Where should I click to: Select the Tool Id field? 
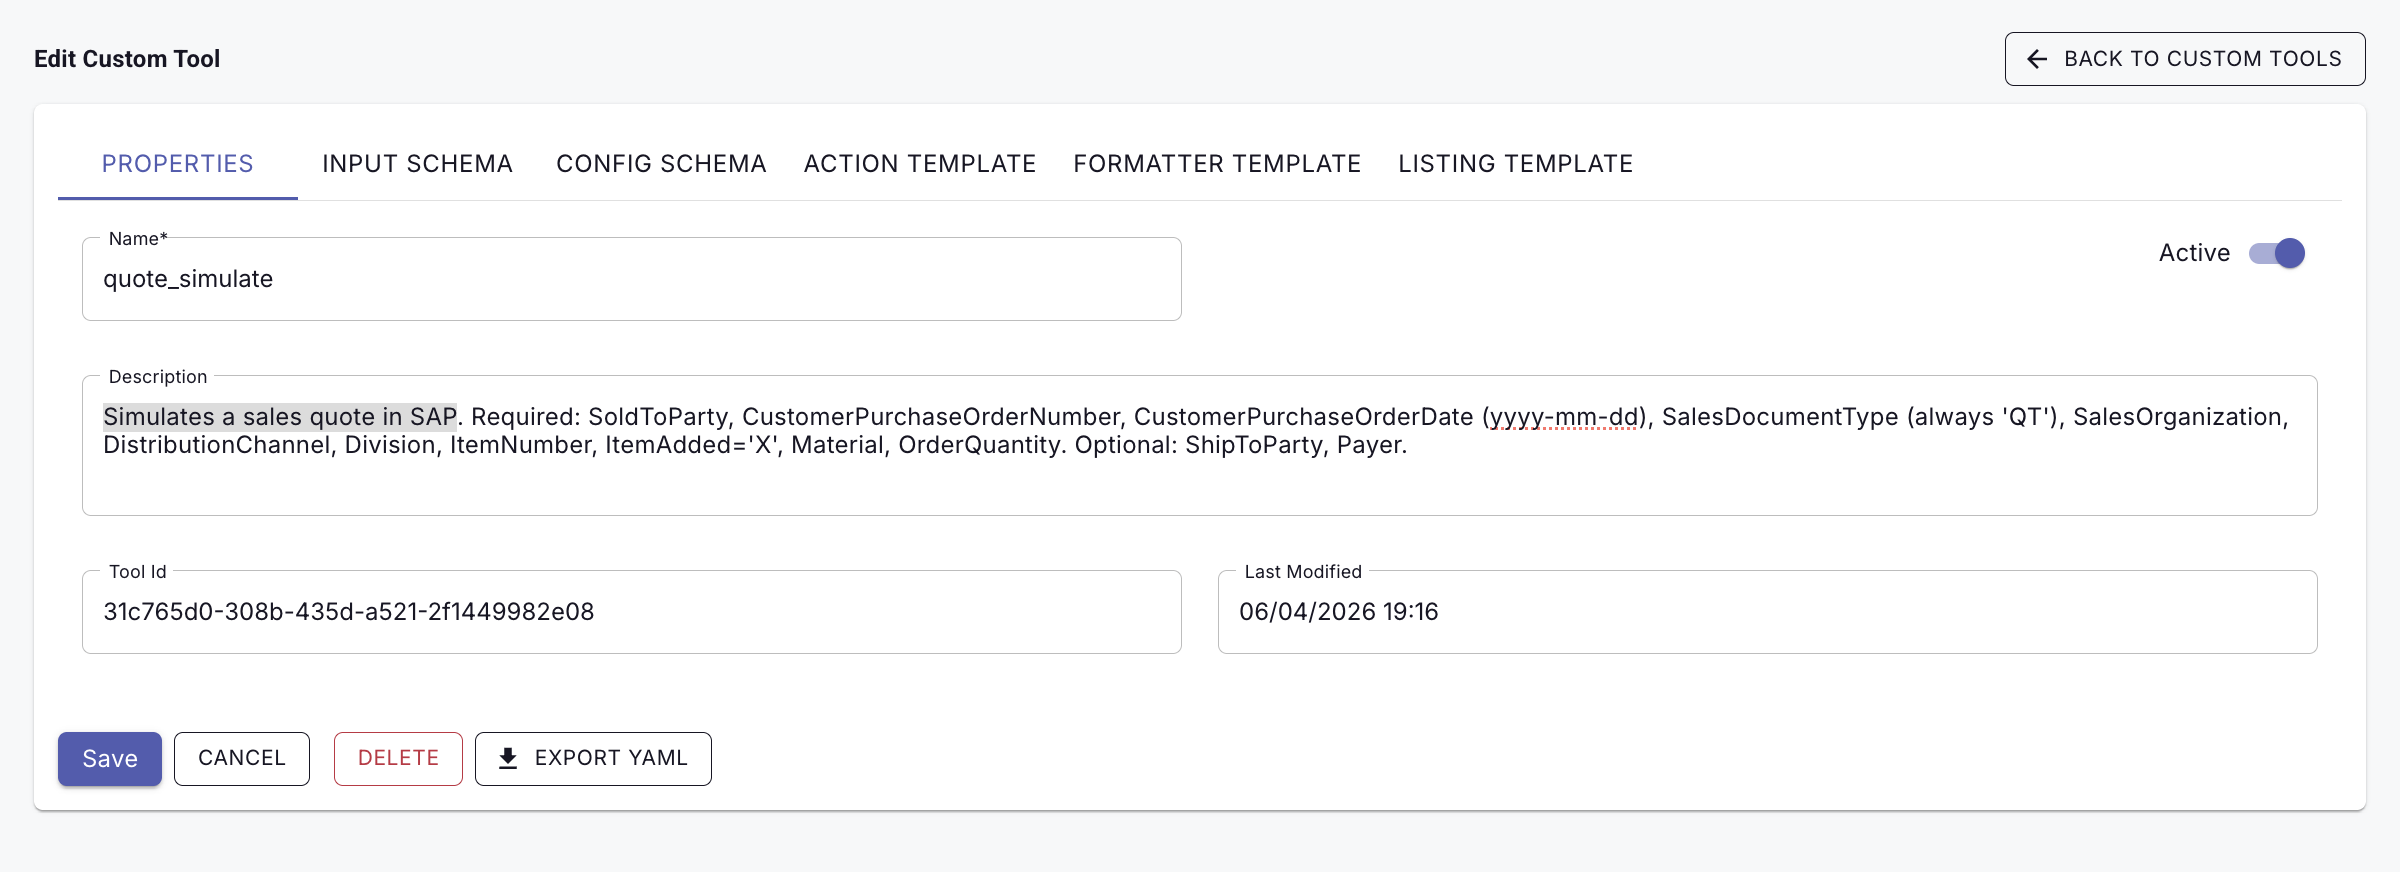632,612
